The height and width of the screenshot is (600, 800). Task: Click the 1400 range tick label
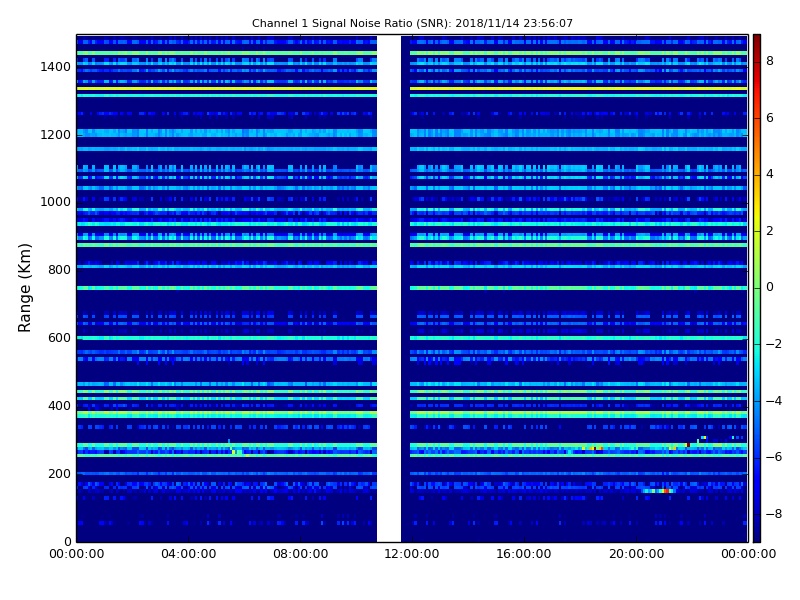coord(56,67)
